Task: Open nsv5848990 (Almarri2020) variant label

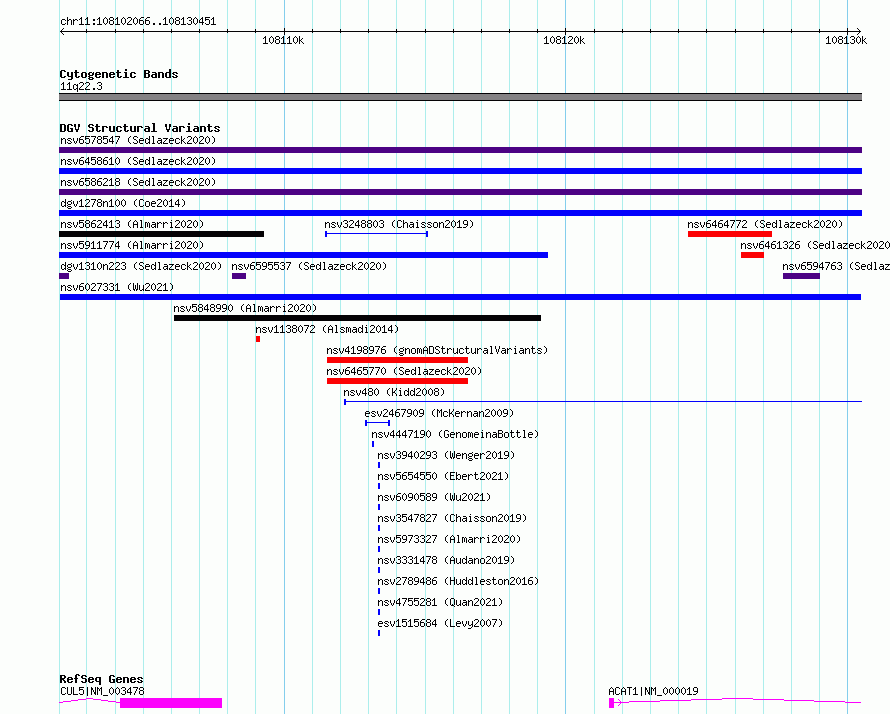Action: coord(245,308)
